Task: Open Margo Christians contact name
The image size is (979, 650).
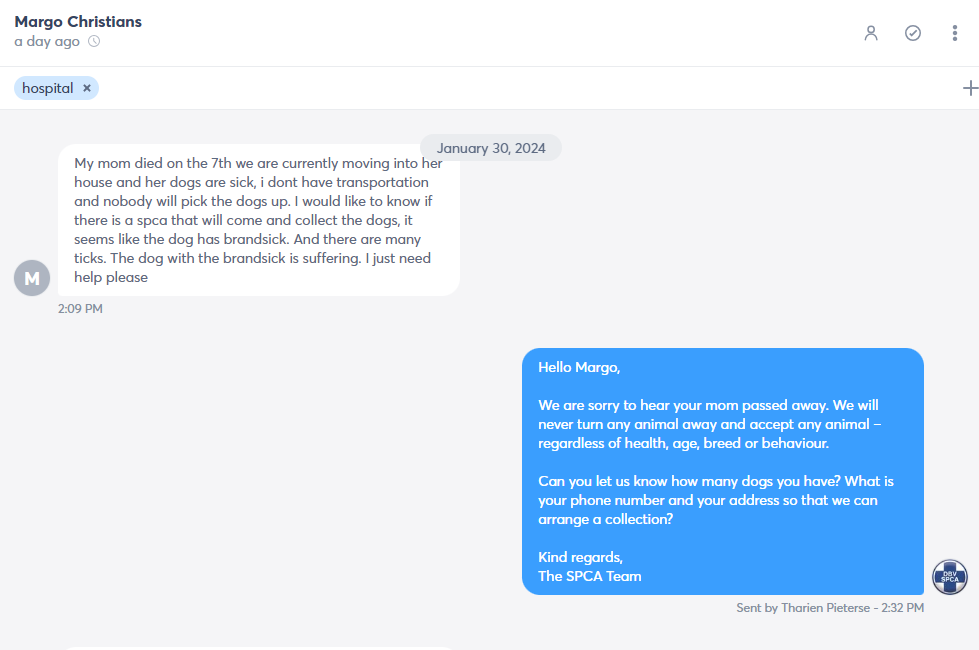Action: tap(78, 22)
